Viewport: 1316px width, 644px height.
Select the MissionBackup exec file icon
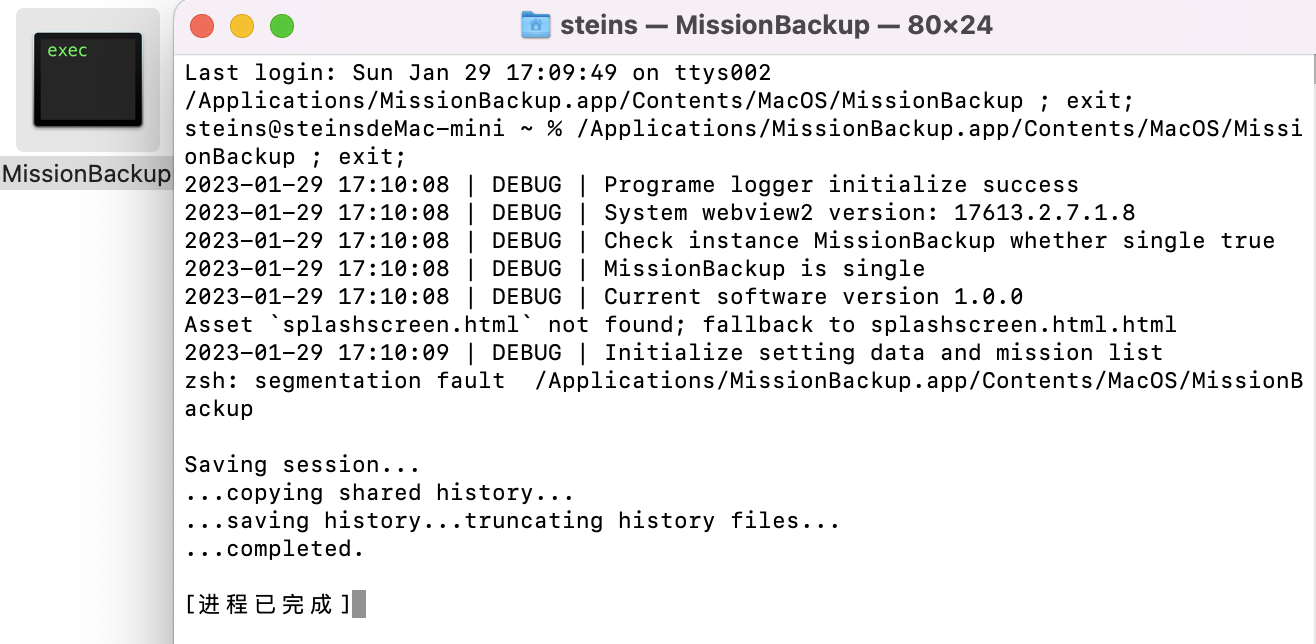[87, 80]
